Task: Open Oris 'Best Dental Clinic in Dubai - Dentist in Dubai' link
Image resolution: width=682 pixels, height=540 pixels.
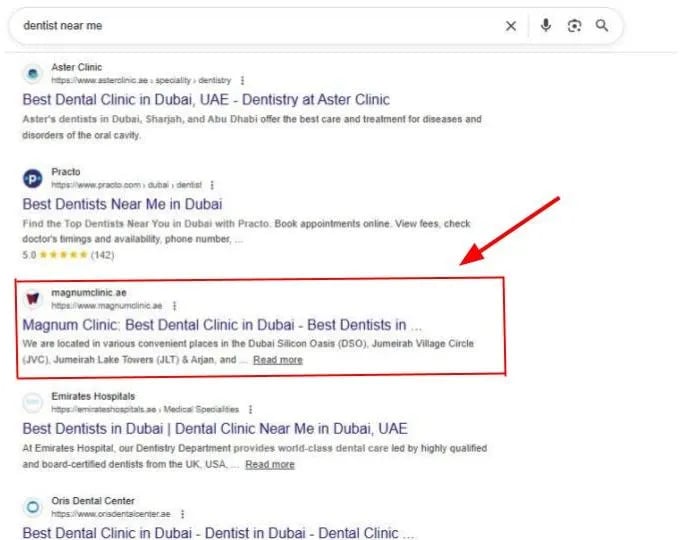Action: (218, 533)
